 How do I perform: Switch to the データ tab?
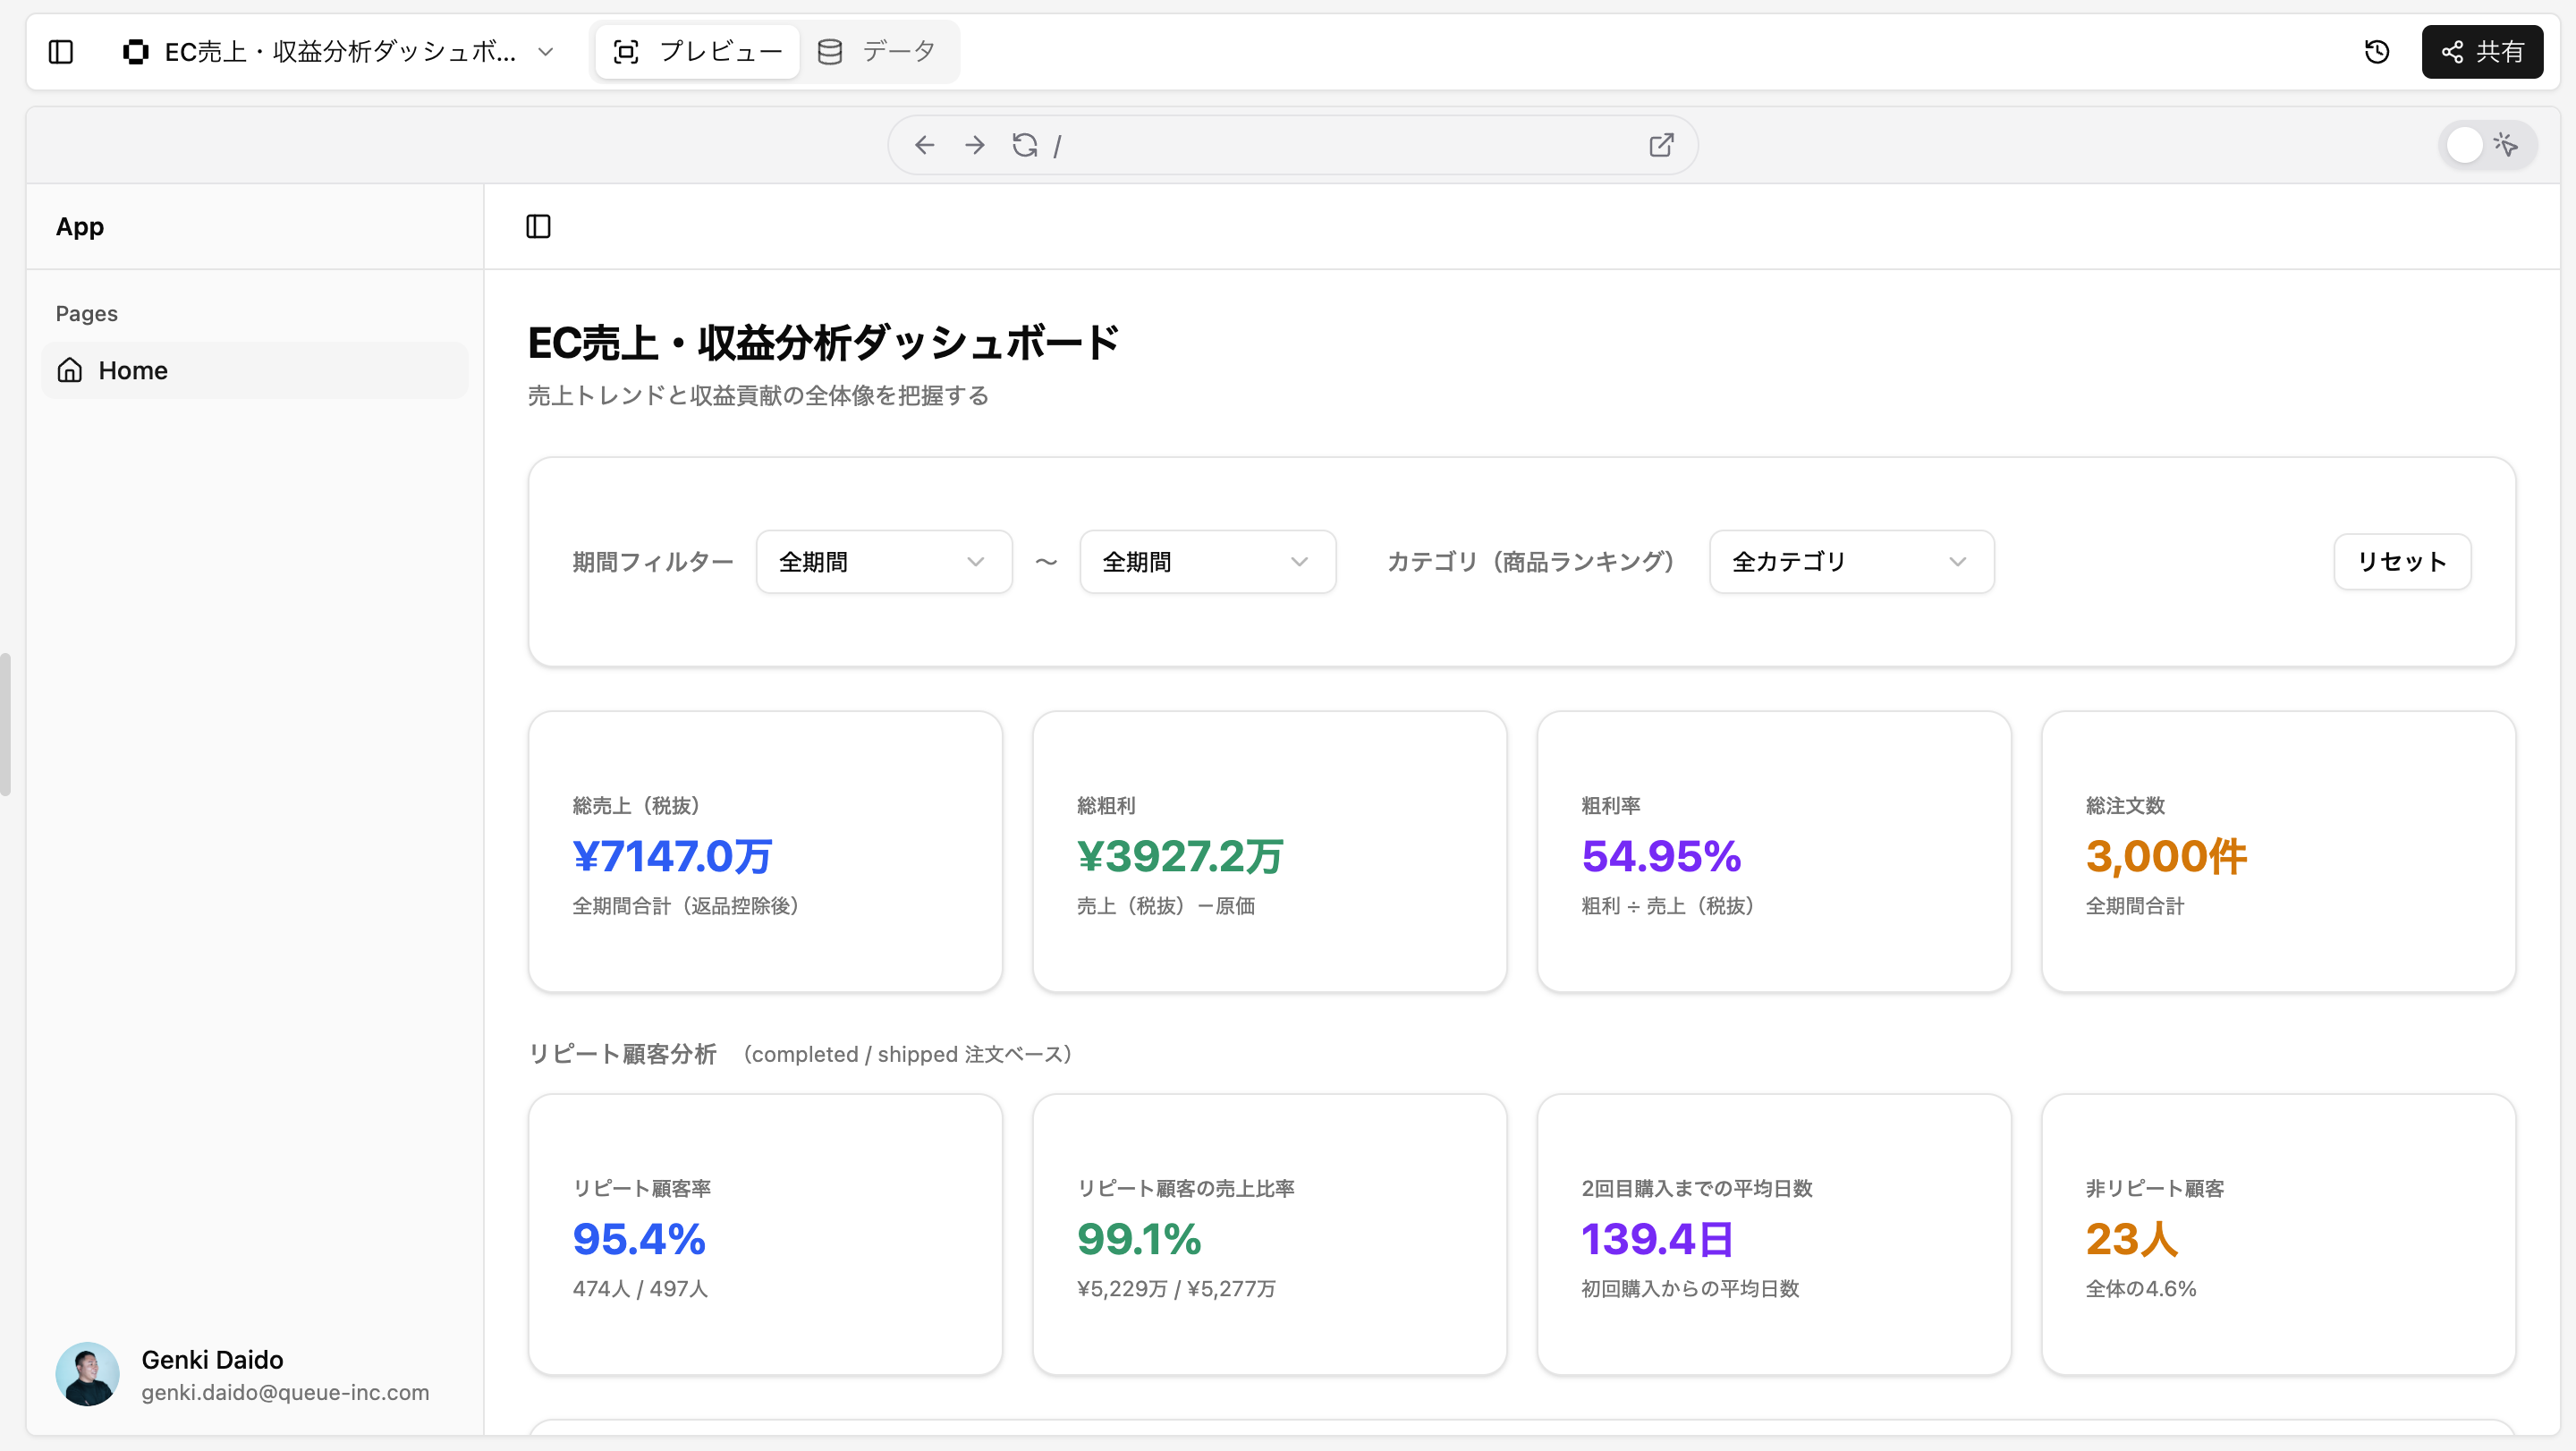coord(877,52)
